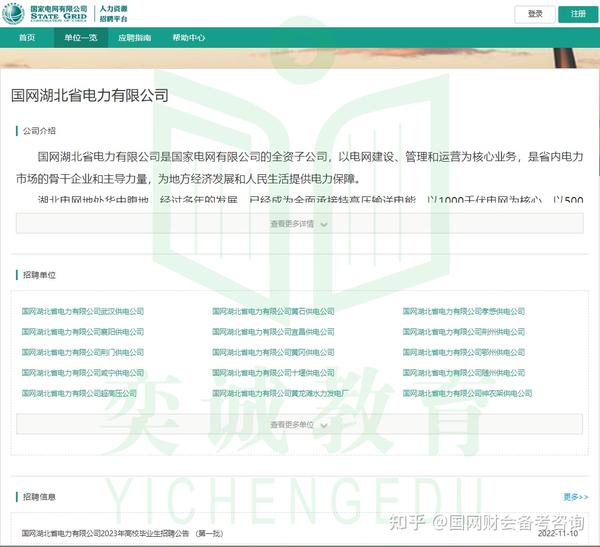Expand 查看更多详情 company introduction
600x547 pixels.
pos(300,224)
